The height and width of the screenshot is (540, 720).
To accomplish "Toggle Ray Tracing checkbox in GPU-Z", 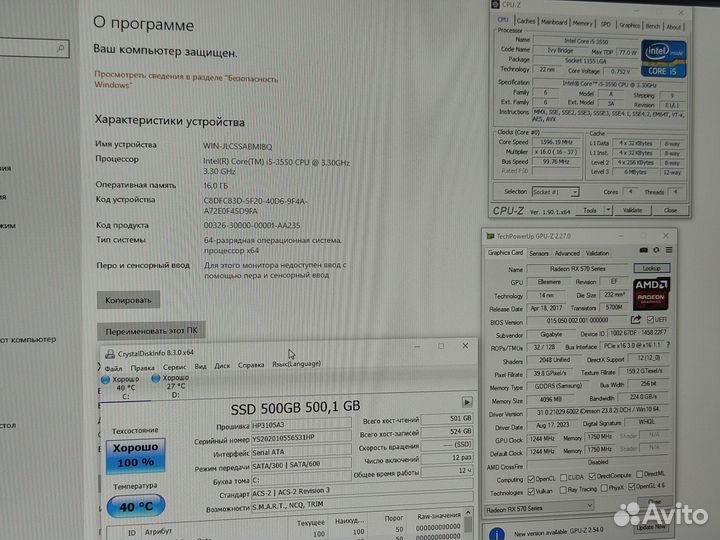I will point(562,490).
